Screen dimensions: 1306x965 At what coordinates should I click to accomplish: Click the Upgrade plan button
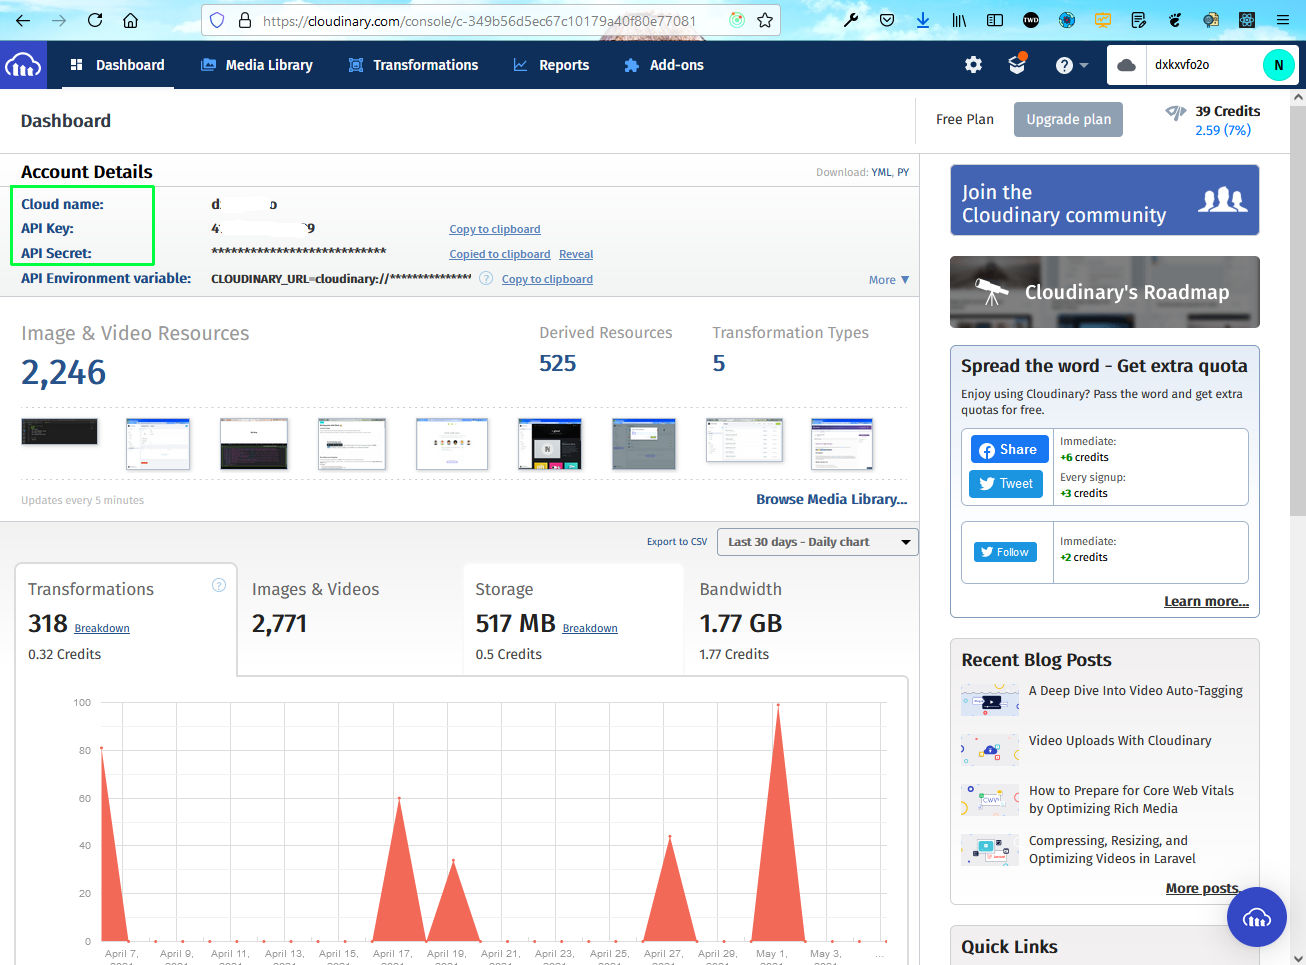point(1068,119)
